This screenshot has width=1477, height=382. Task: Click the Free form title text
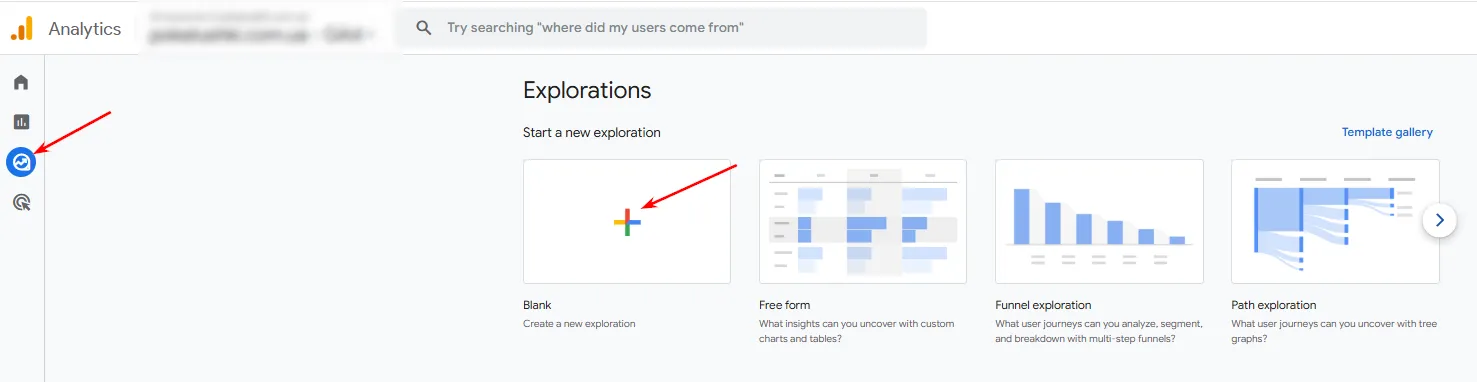point(785,305)
